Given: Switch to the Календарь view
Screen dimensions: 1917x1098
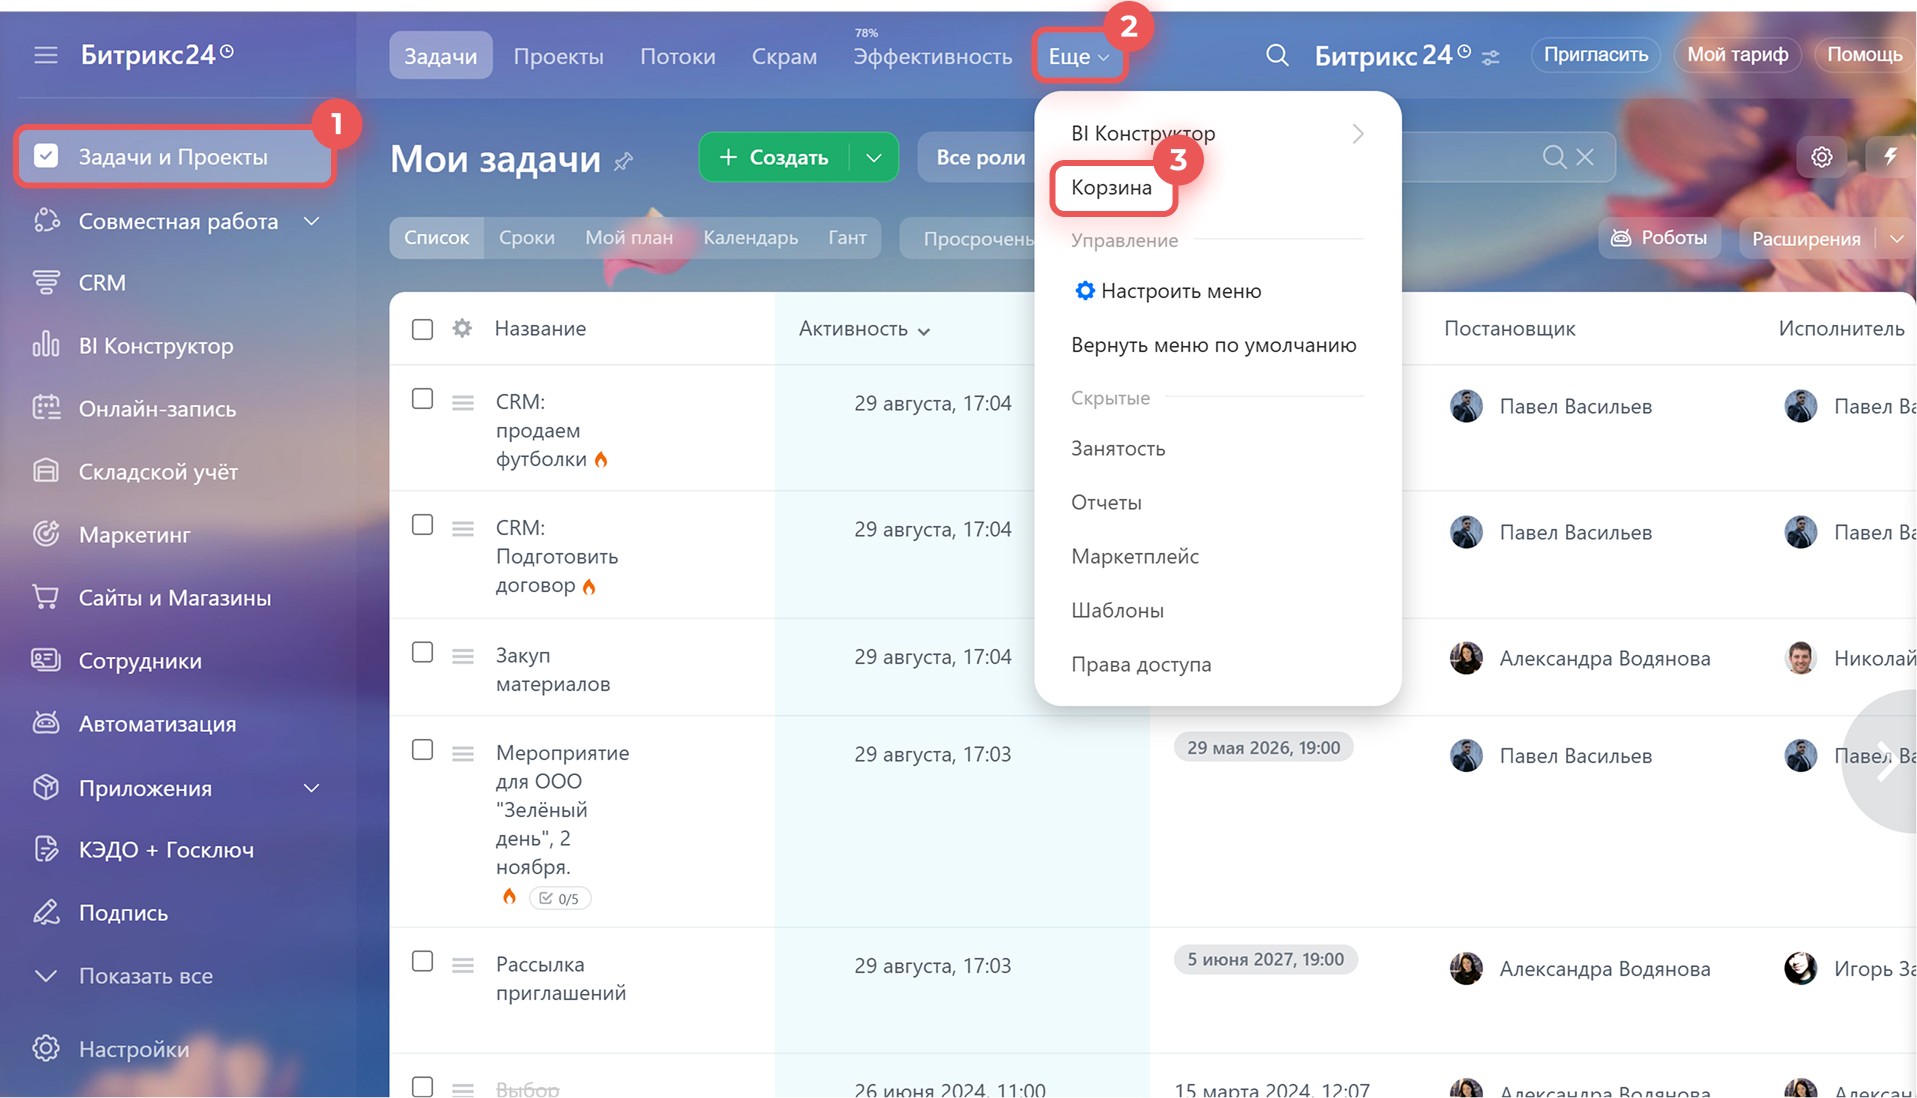Looking at the screenshot, I should point(750,238).
